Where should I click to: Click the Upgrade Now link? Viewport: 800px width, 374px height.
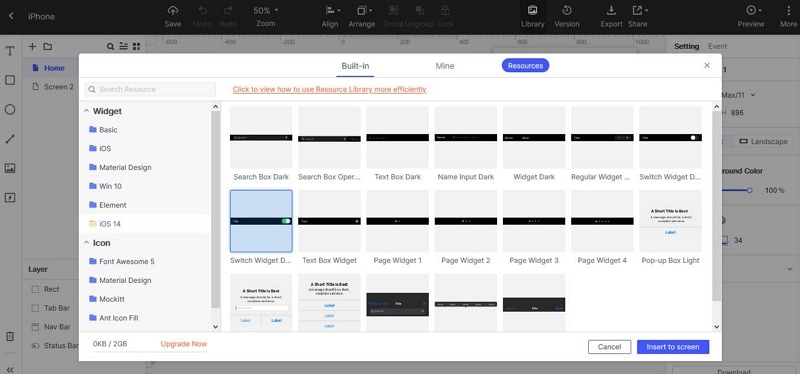(x=184, y=344)
